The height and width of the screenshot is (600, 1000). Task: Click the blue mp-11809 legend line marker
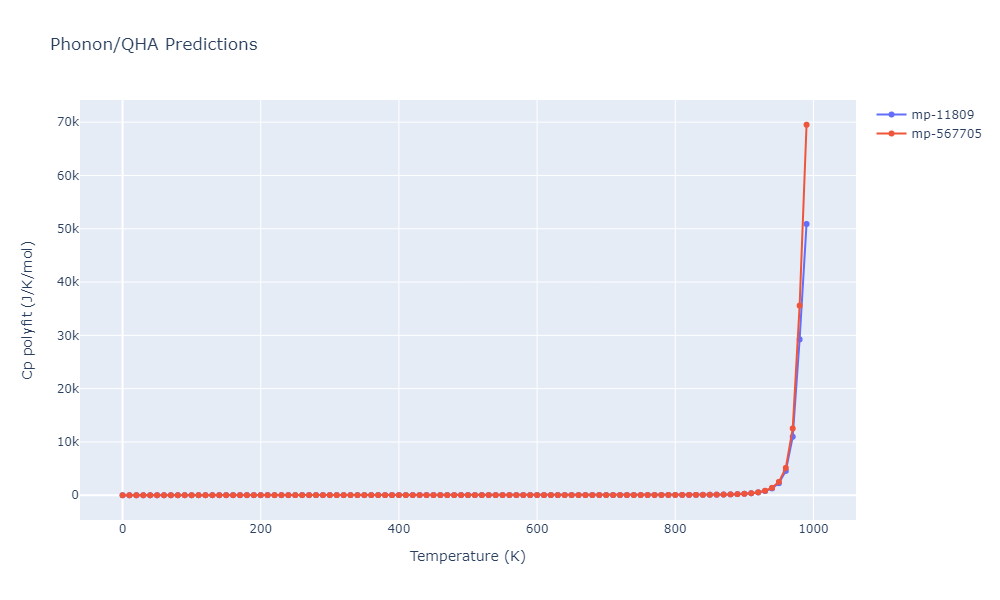[x=891, y=115]
